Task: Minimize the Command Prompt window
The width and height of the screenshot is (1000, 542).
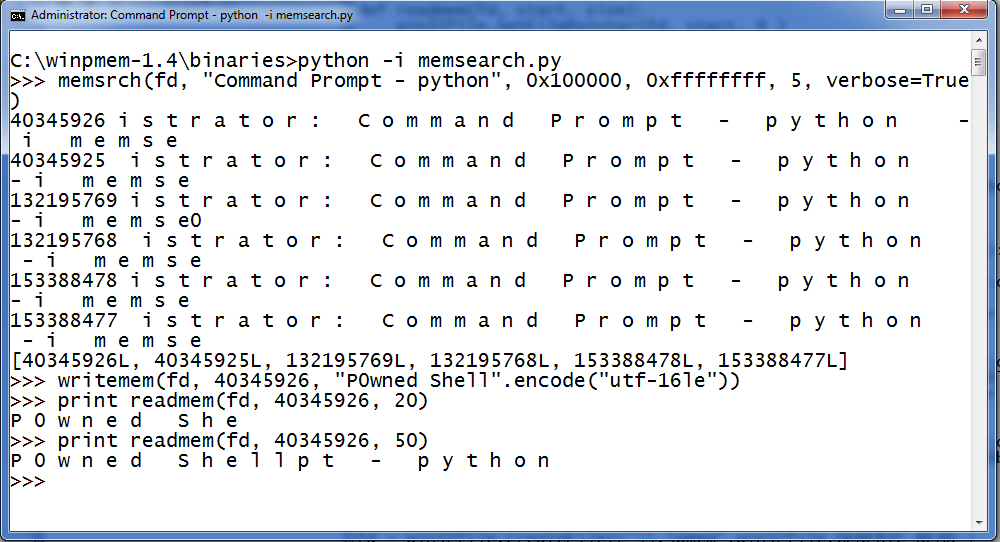Action: 899,10
